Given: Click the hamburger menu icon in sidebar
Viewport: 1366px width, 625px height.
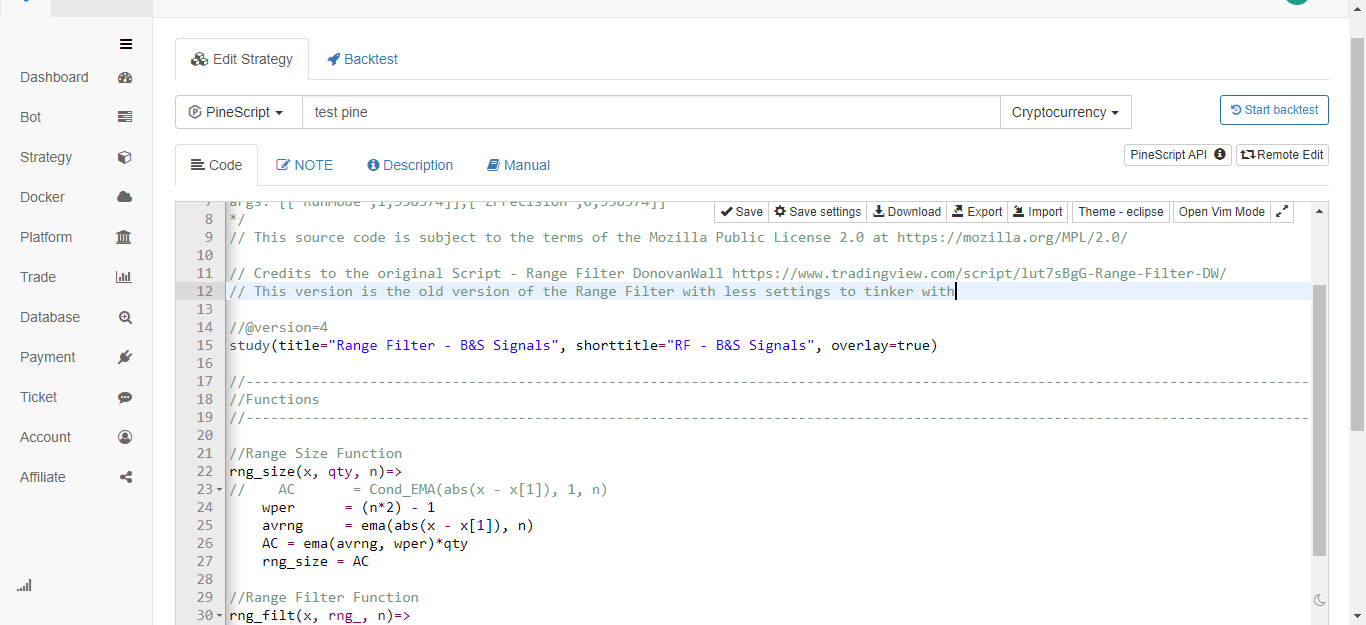Looking at the screenshot, I should point(126,44).
